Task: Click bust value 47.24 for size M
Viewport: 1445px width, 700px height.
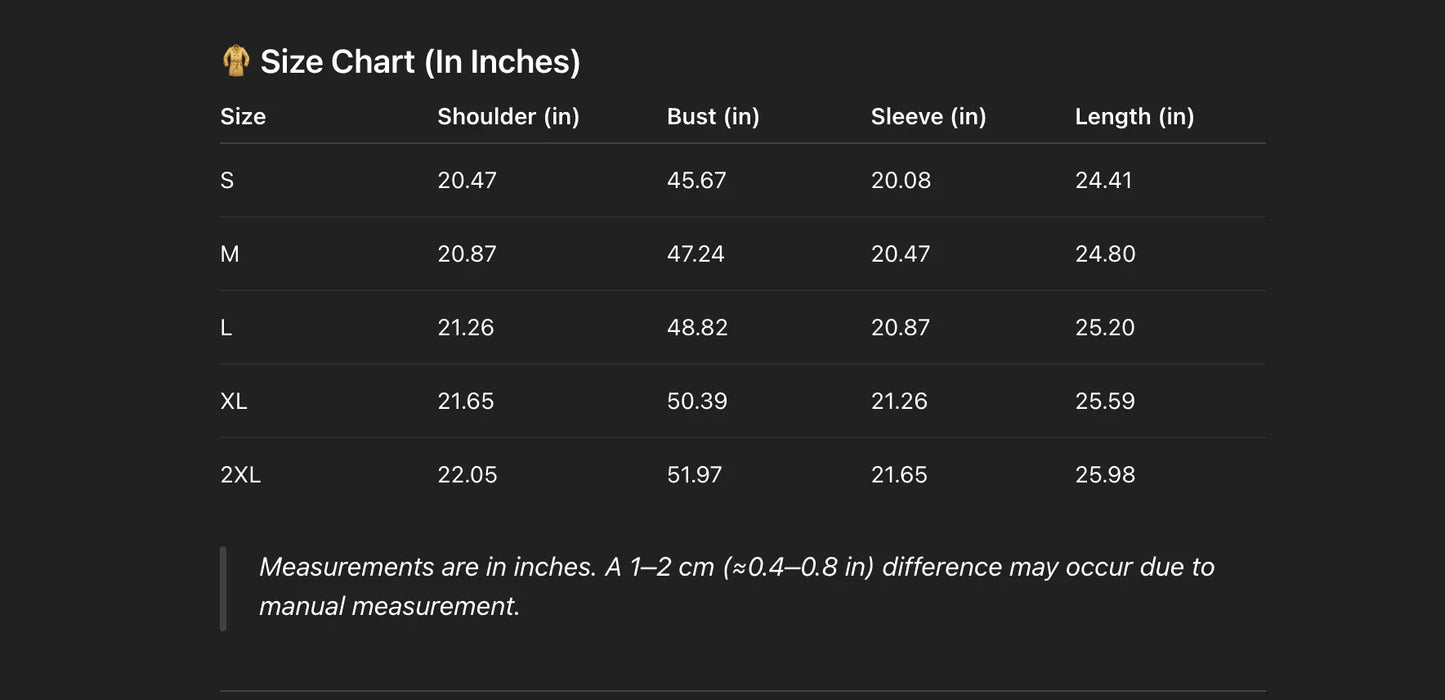Action: pyautogui.click(x=695, y=254)
